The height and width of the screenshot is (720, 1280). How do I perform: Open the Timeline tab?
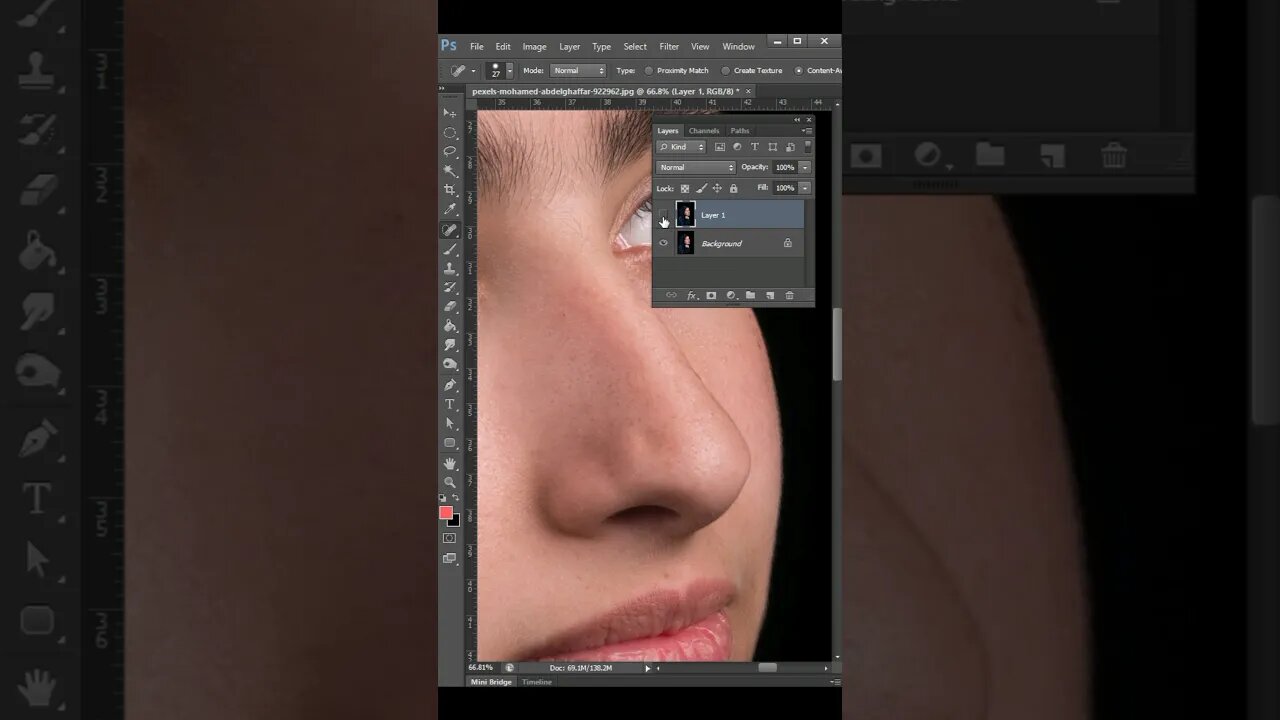(536, 682)
